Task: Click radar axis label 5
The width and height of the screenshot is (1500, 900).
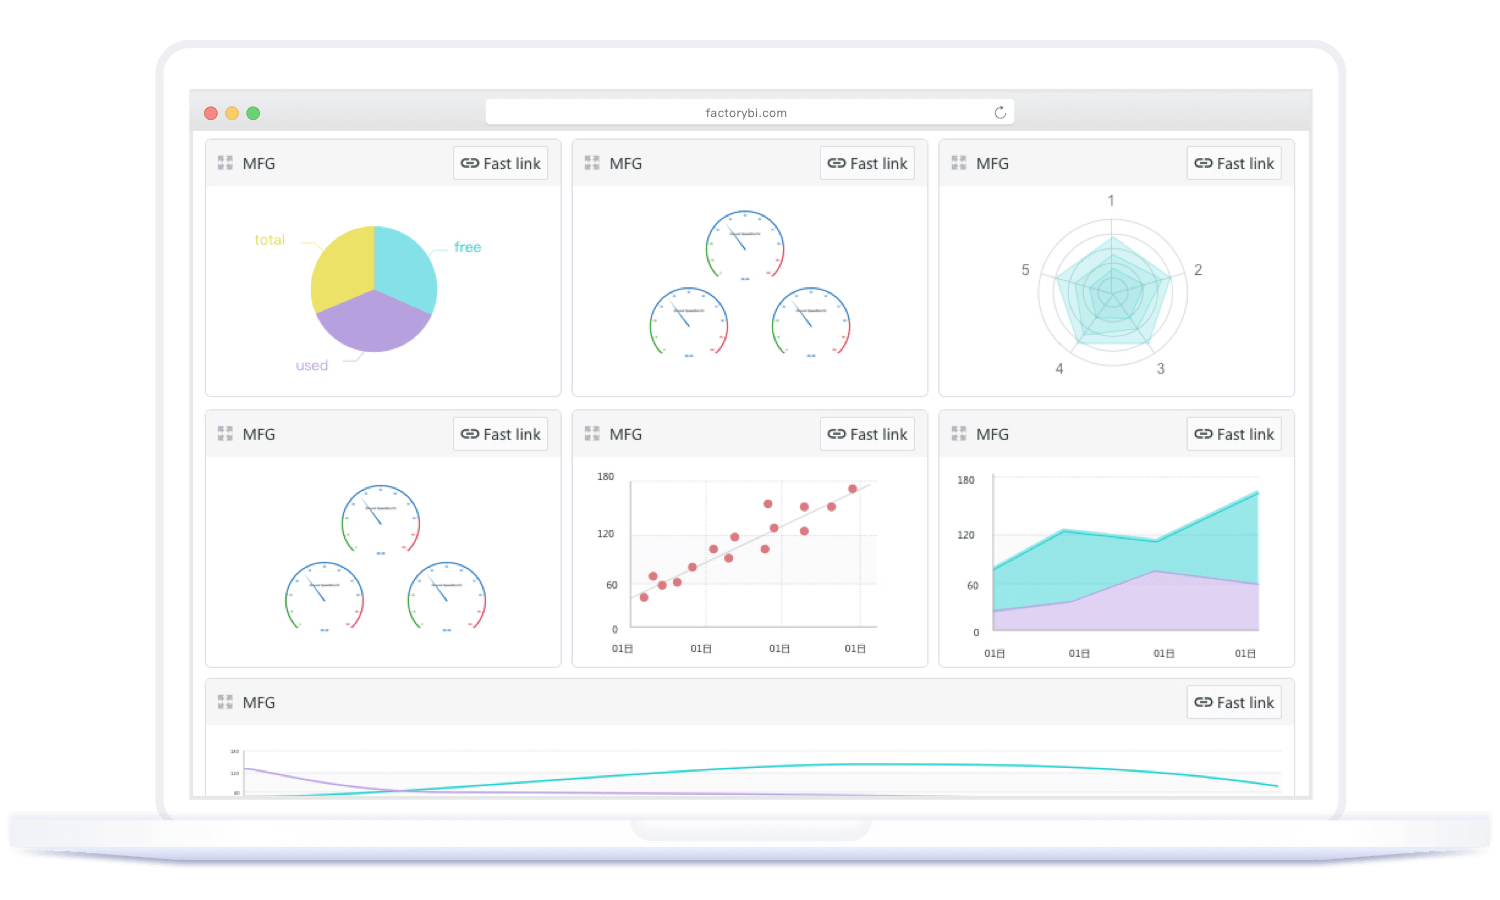Action: coord(1025,270)
